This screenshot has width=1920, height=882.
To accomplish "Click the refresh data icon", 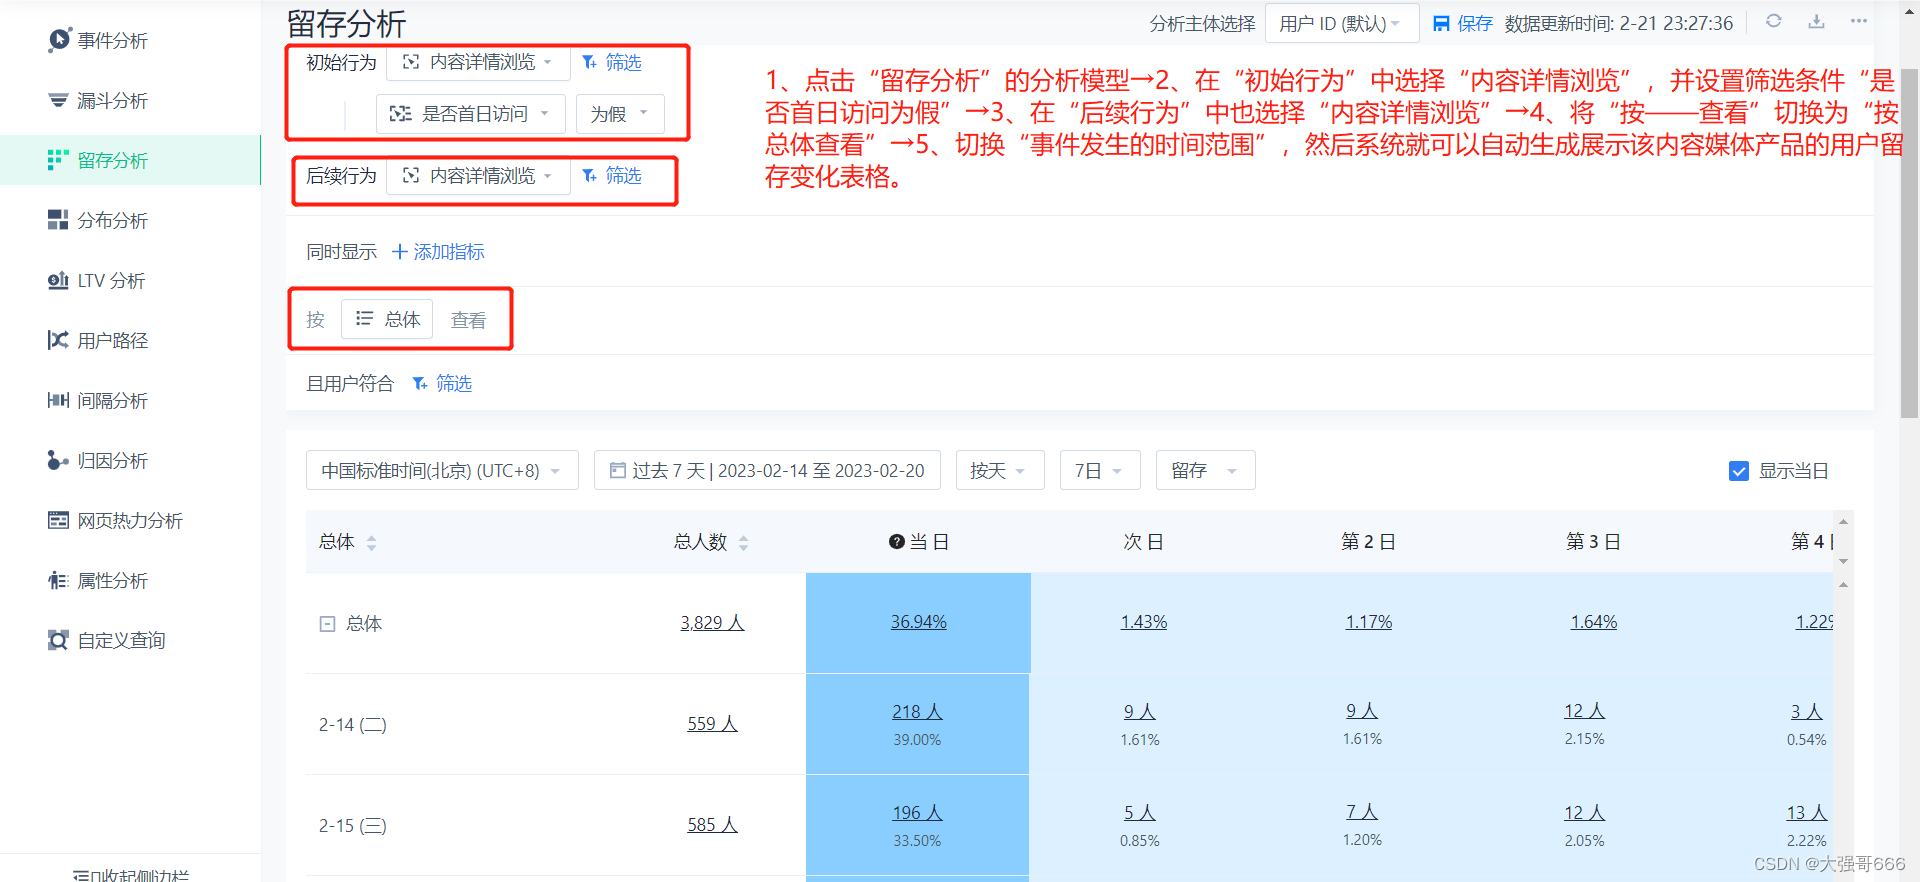I will pos(1774,21).
